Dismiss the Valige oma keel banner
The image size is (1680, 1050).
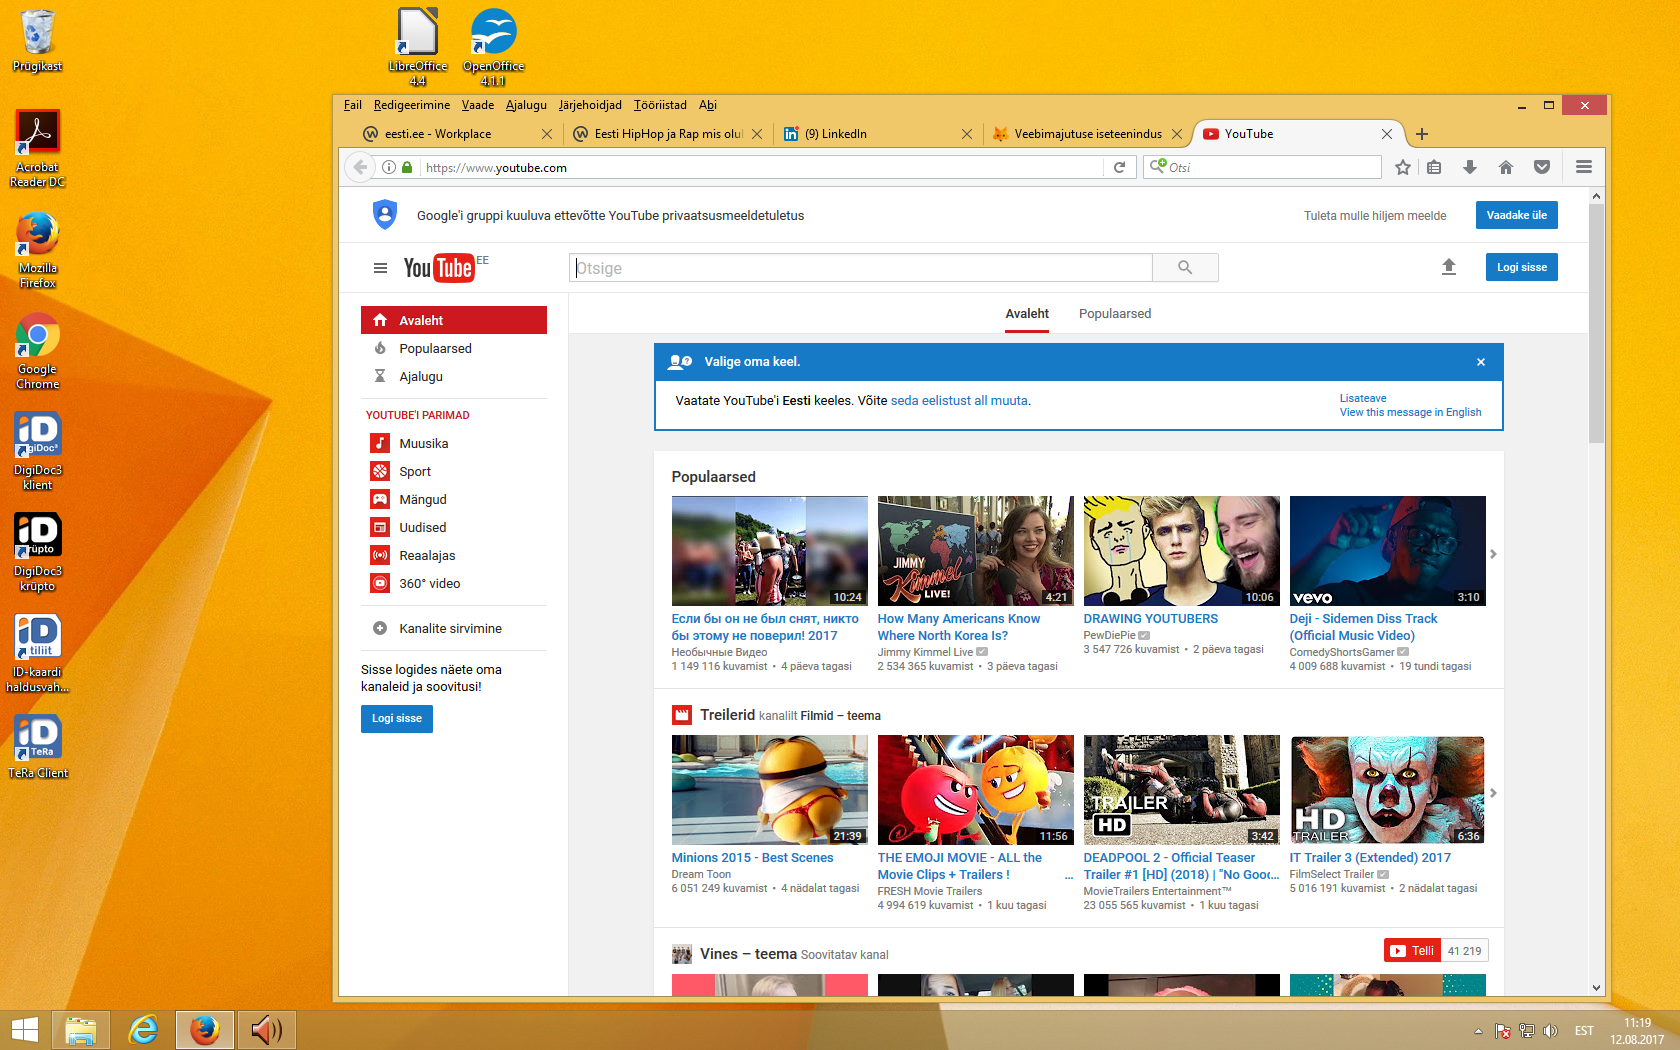1481,362
